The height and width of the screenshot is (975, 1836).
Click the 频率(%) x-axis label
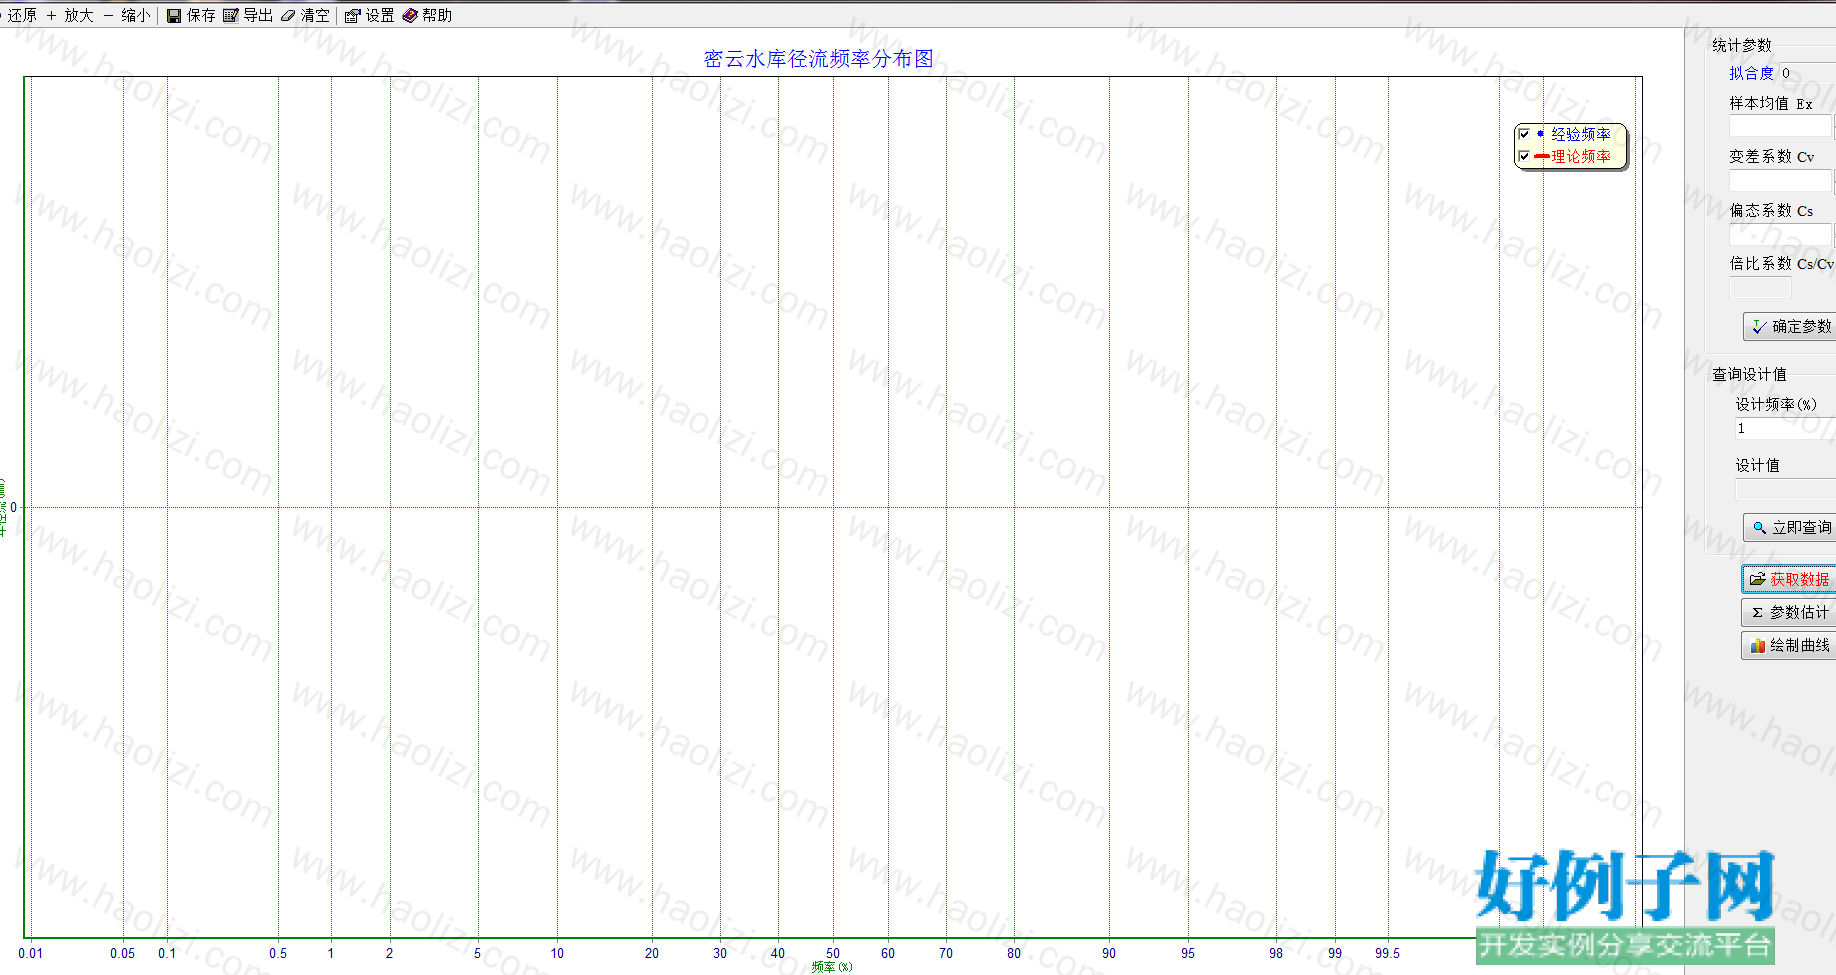[x=832, y=967]
